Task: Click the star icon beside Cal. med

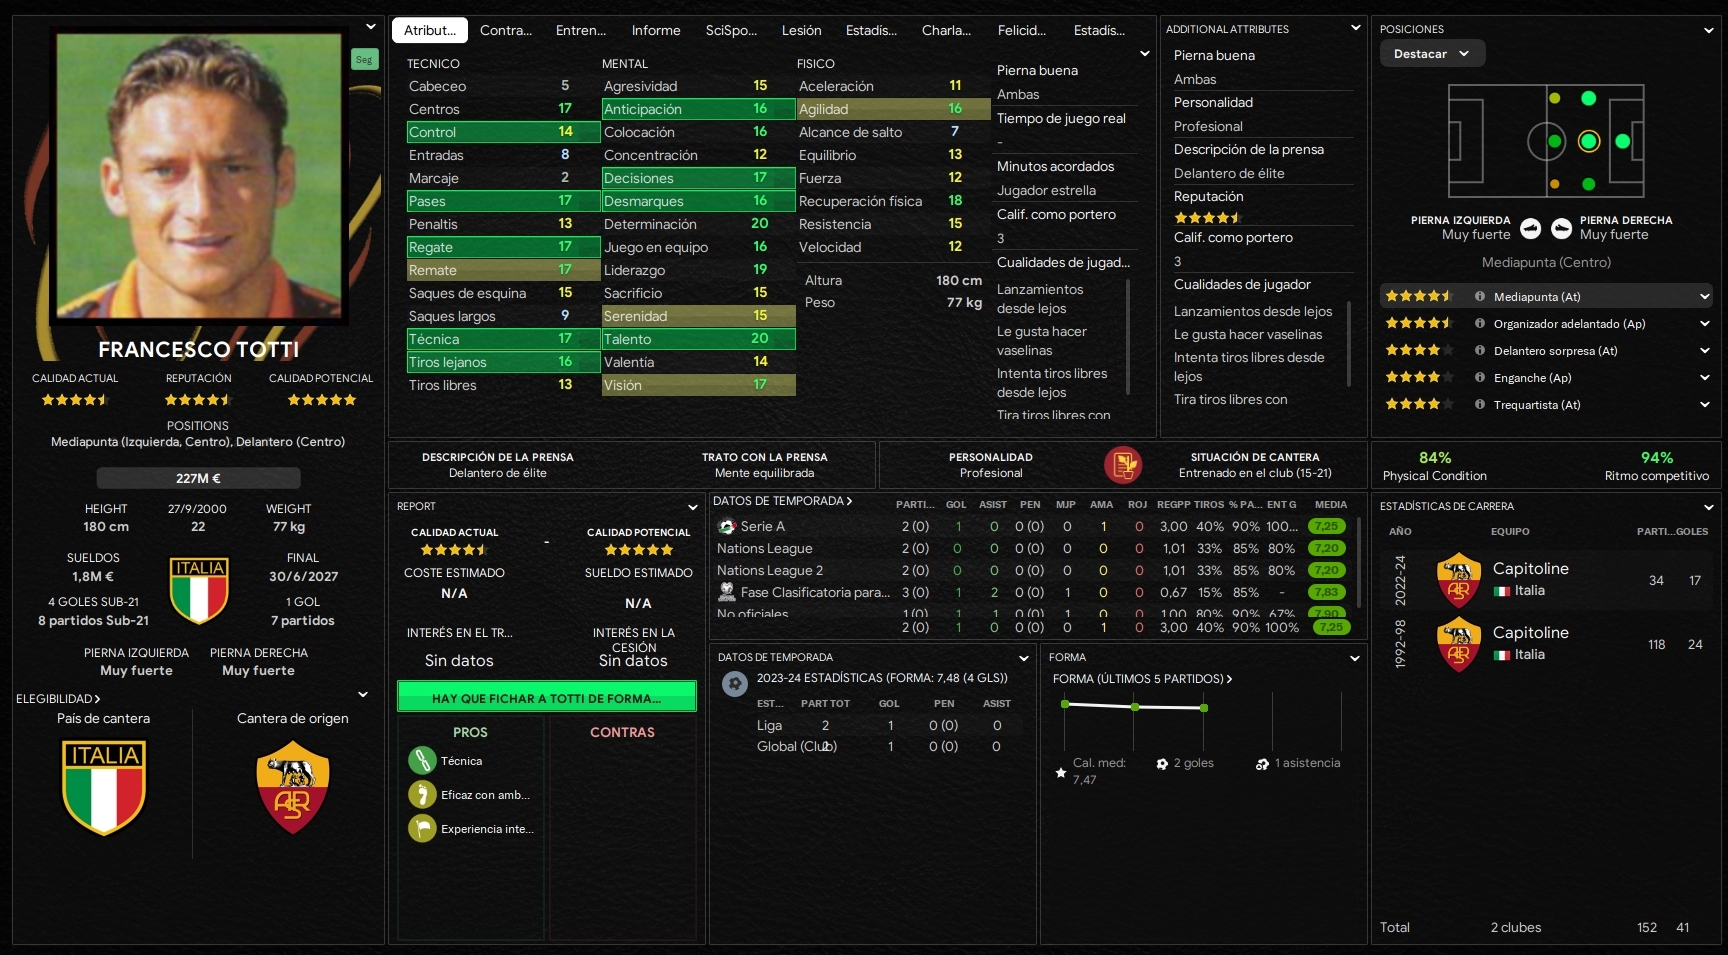Action: [1061, 773]
